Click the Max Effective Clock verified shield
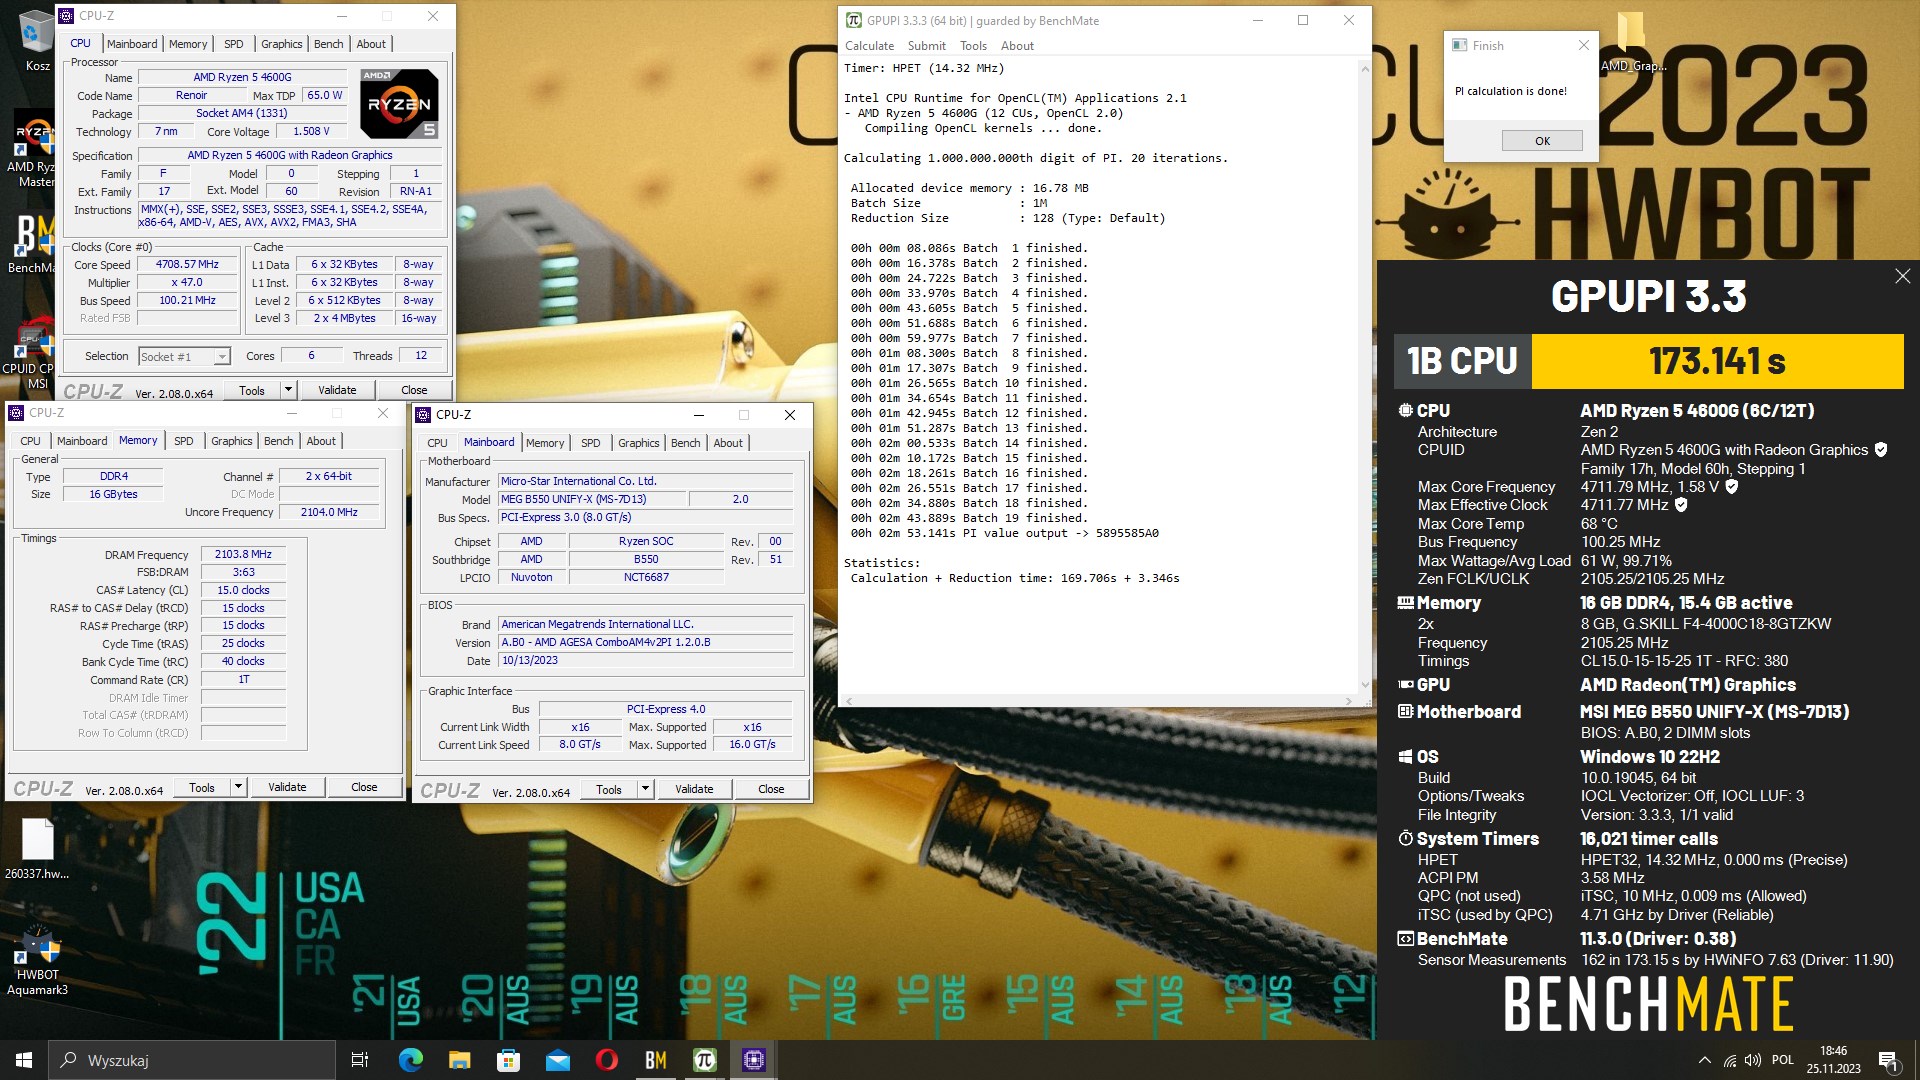This screenshot has height=1080, width=1920. (1681, 505)
